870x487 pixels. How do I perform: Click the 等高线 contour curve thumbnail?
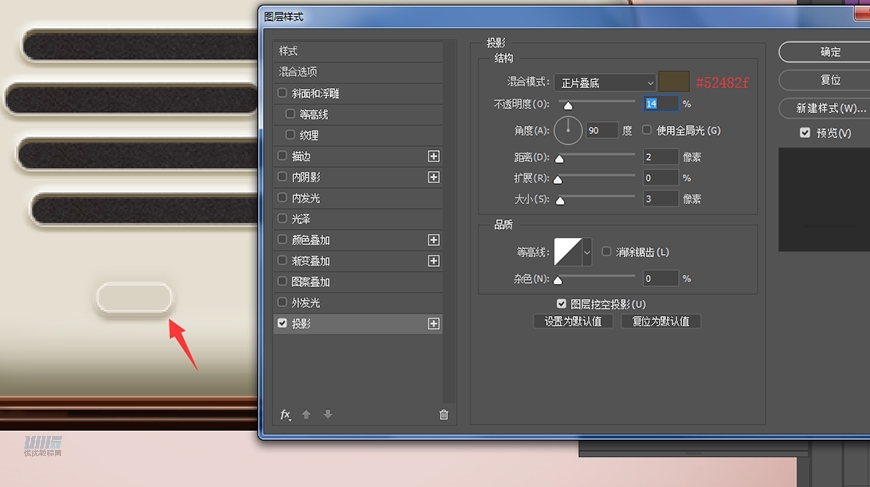coord(567,252)
